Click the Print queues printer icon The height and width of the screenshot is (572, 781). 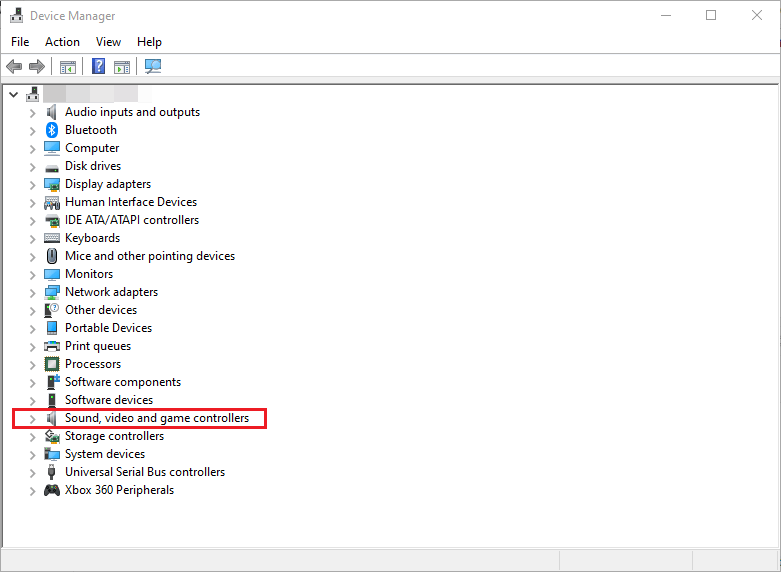point(52,346)
